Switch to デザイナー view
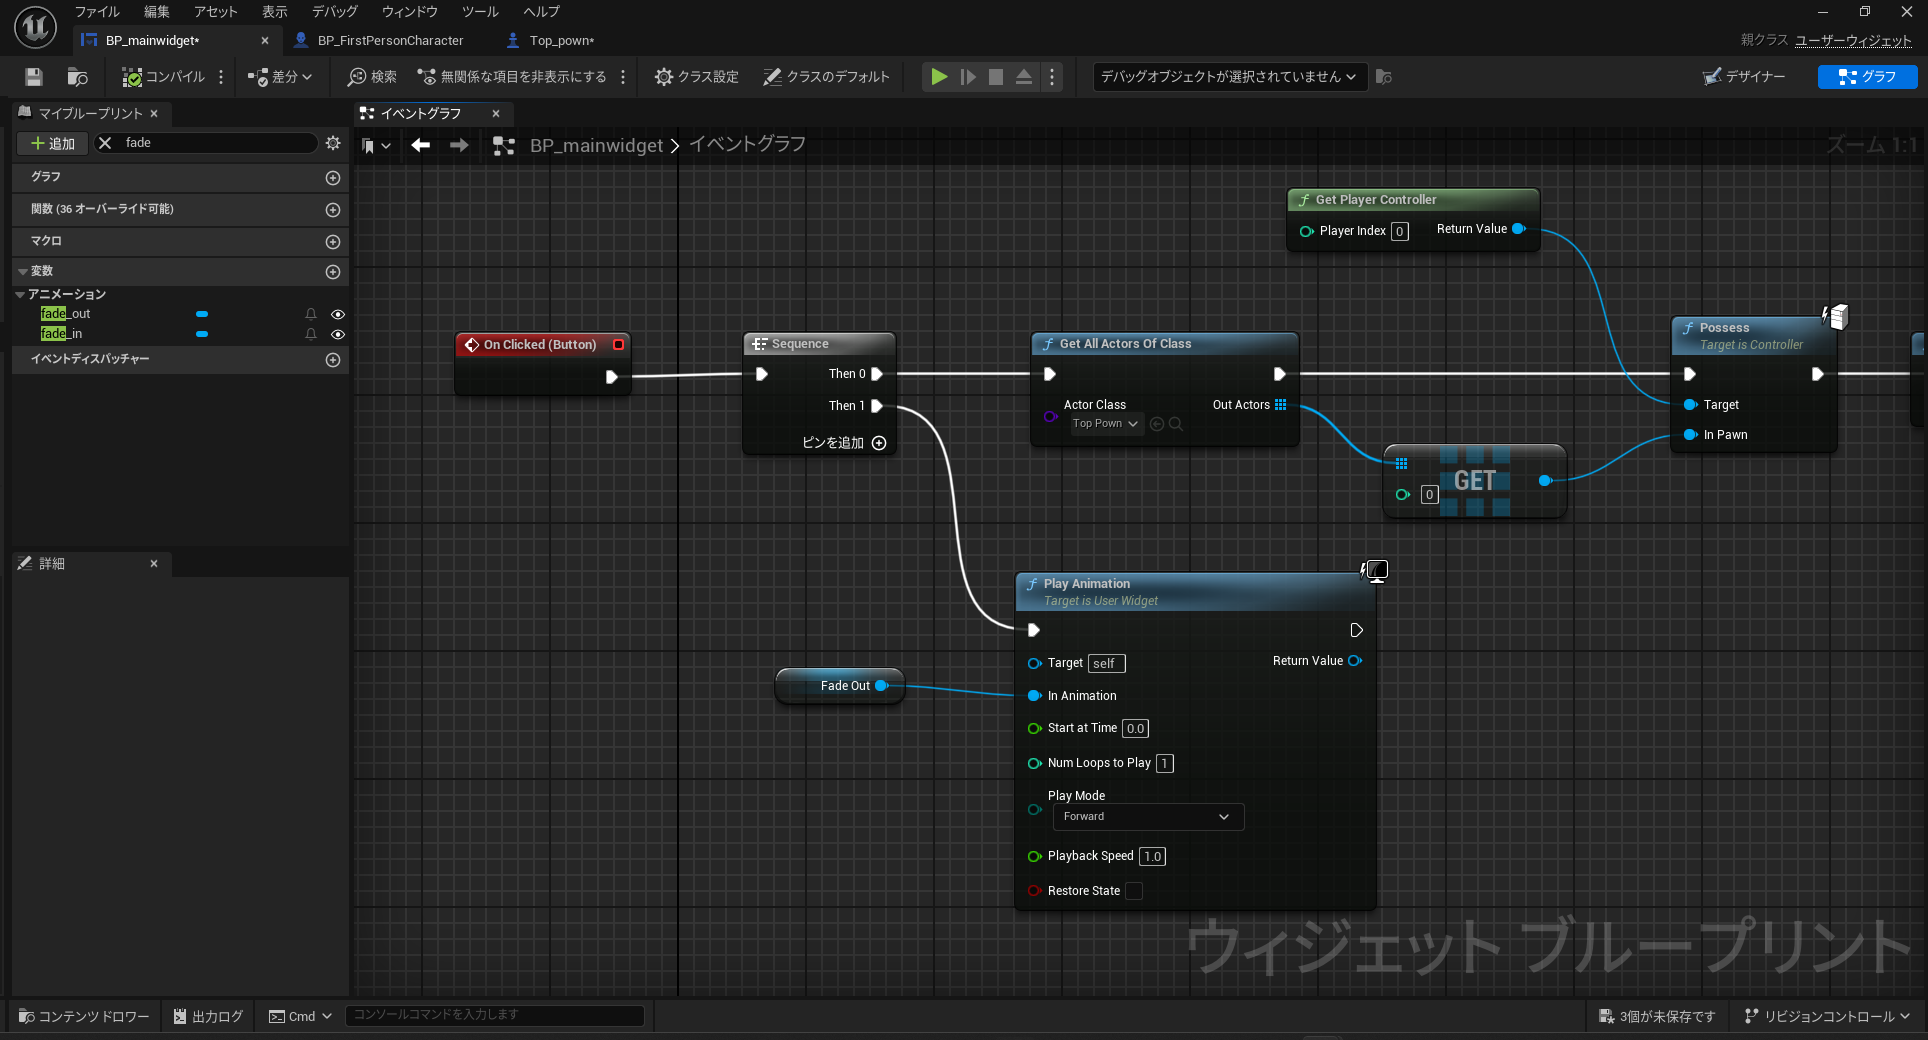Image resolution: width=1928 pixels, height=1040 pixels. coord(1744,77)
